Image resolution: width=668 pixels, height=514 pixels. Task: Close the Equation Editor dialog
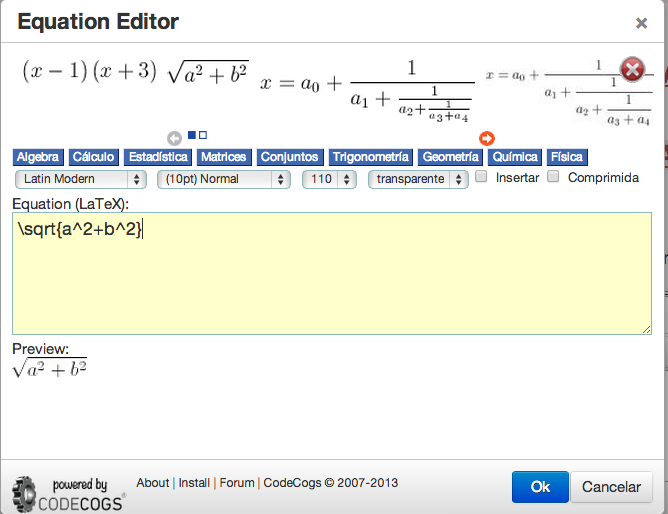coord(641,23)
